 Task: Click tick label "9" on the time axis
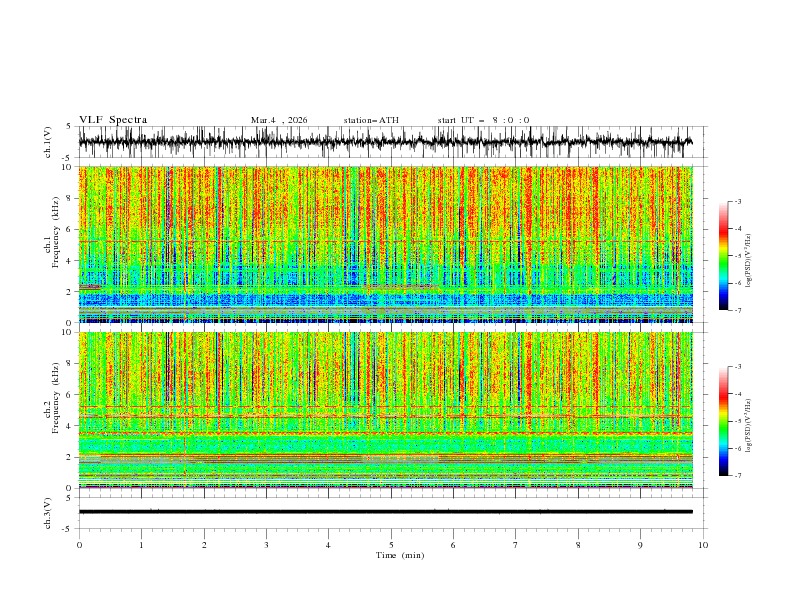(640, 545)
